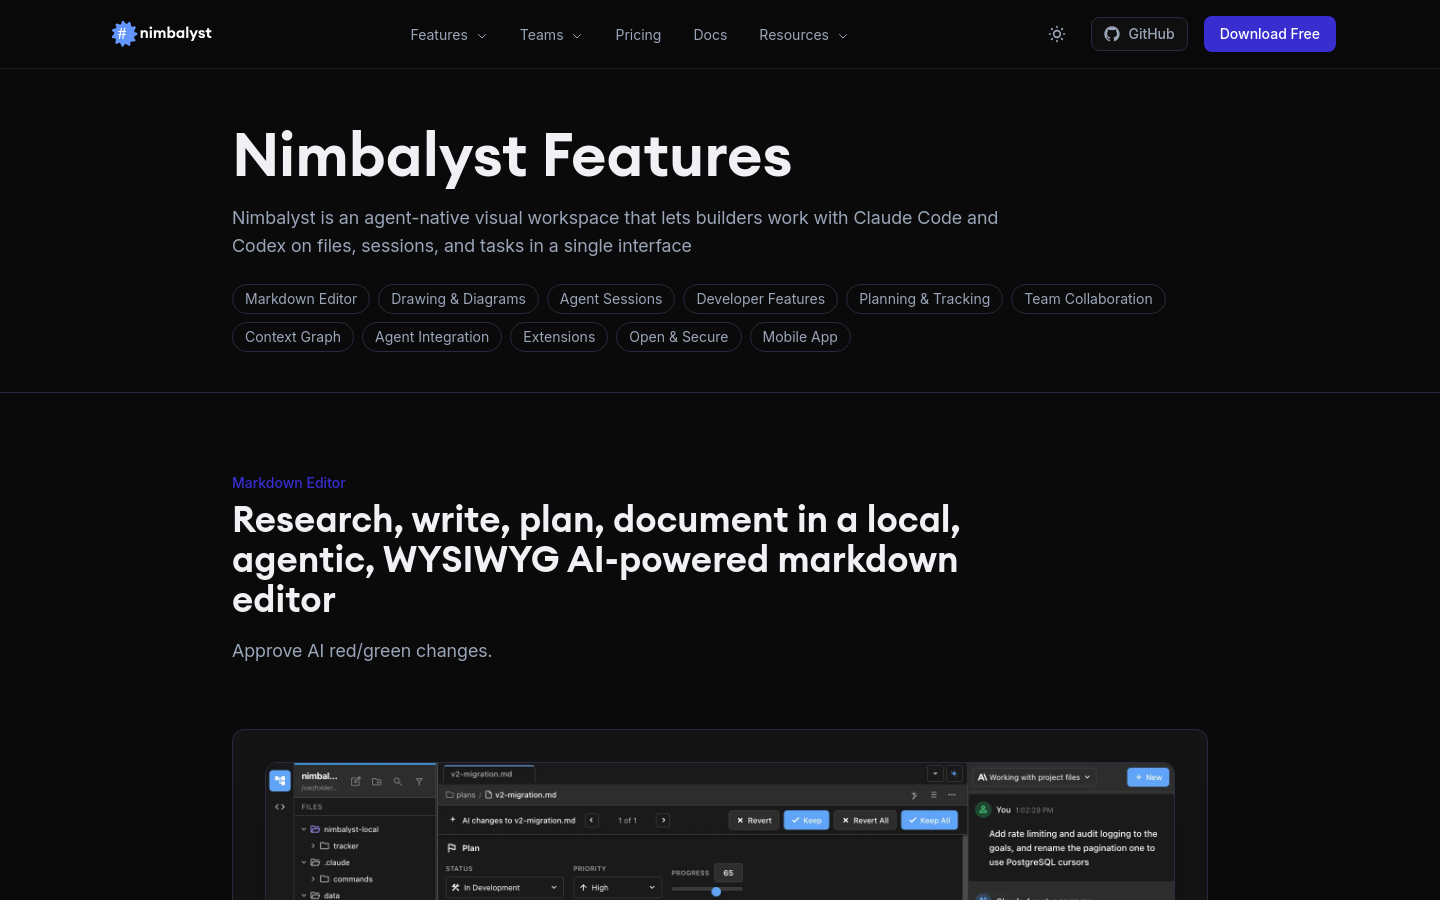The height and width of the screenshot is (900, 1440).
Task: Click the Plan flag icon
Action: point(452,848)
